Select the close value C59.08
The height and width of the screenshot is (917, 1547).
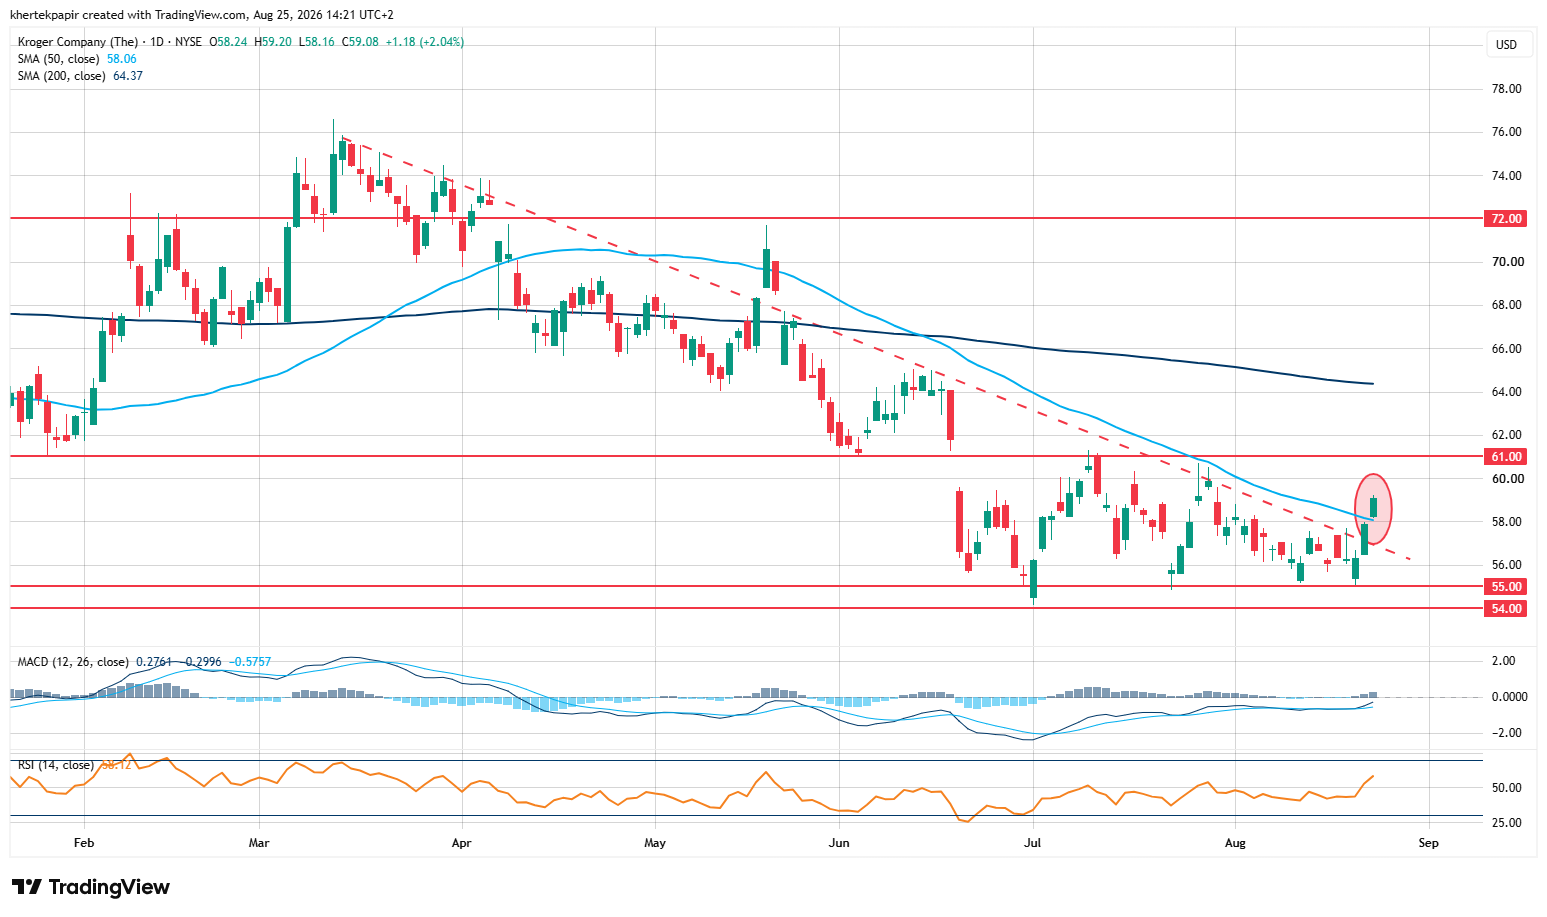[x=361, y=42]
